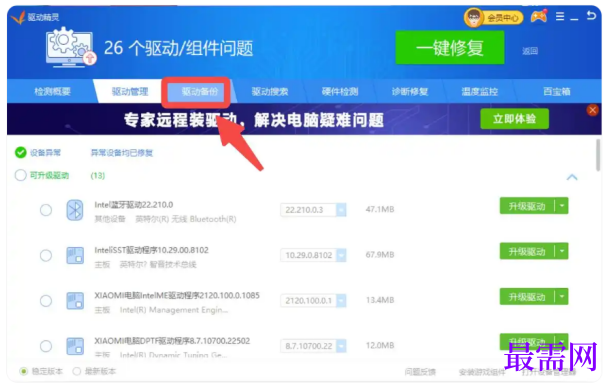Click the Intel Bluetooth driver icon
The image size is (616, 388).
(75, 210)
